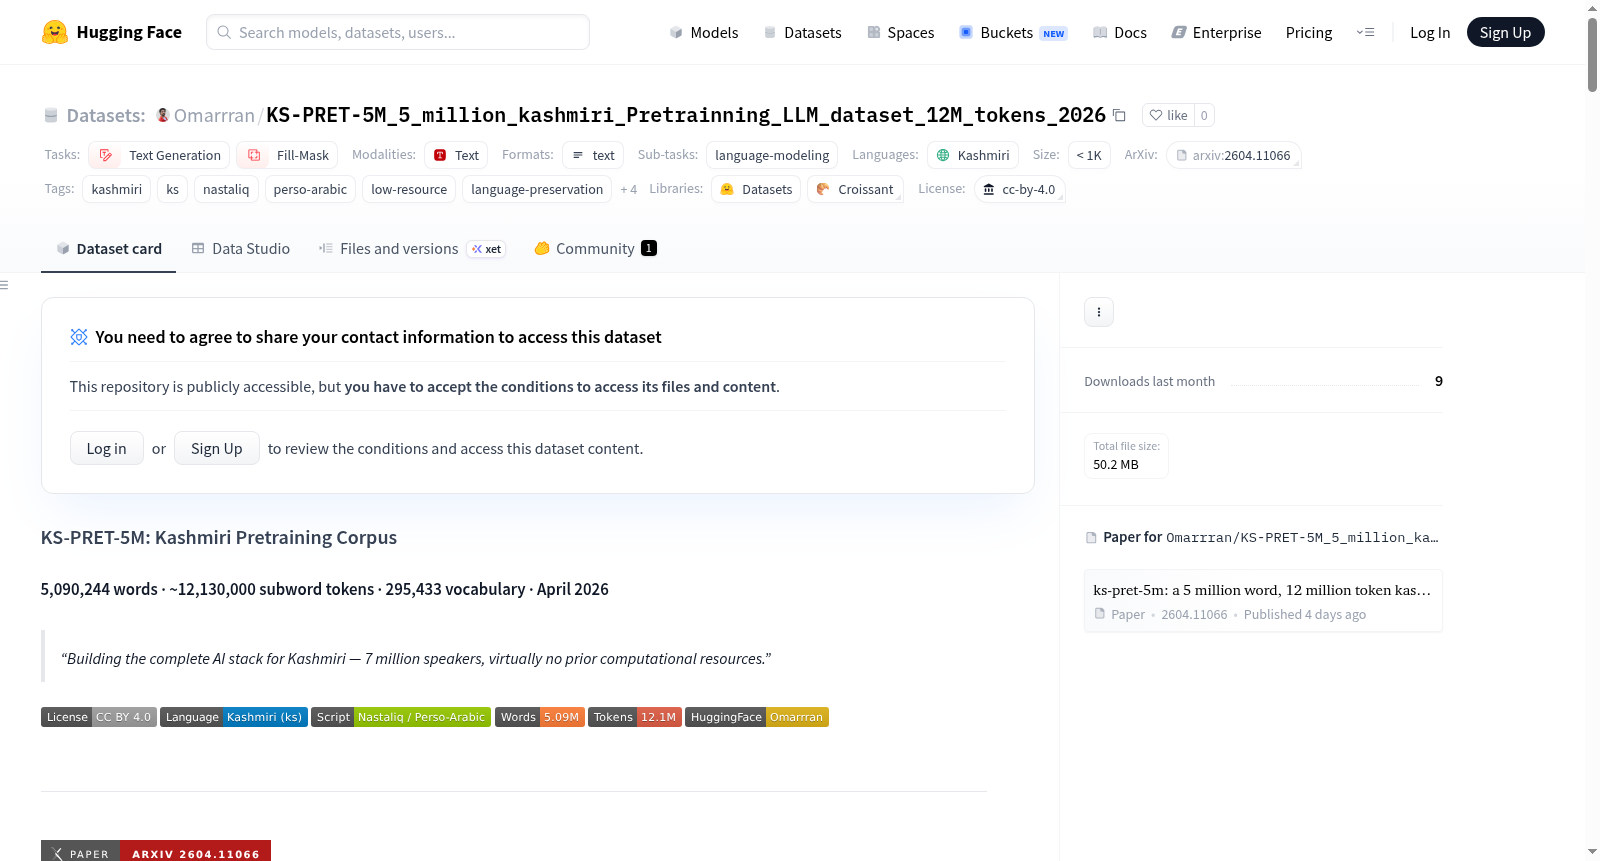Click the Tokens 12.1M badge
1600x861 pixels.
(x=635, y=717)
